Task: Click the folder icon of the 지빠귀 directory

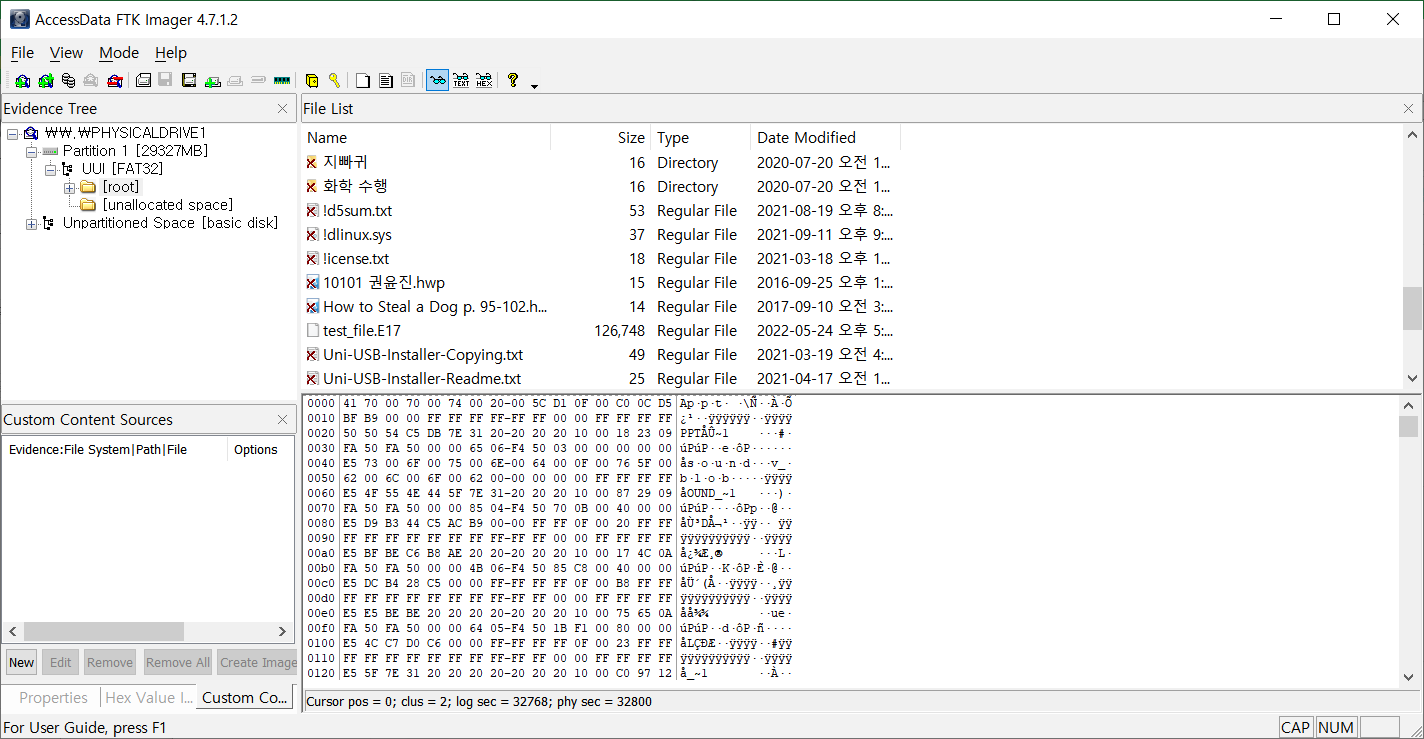Action: (312, 163)
